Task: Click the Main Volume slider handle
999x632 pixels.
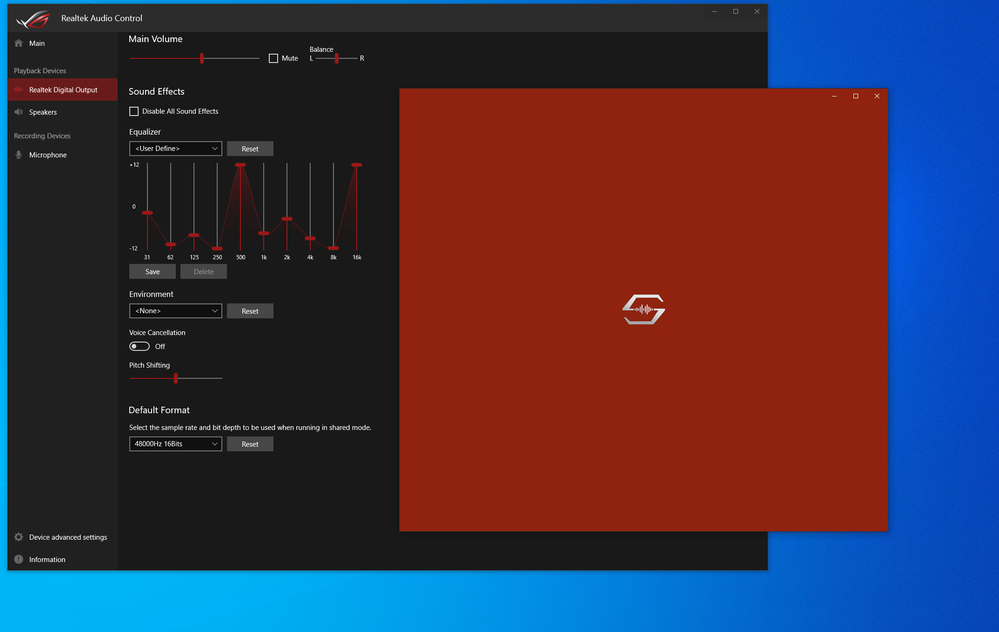Action: pos(202,59)
